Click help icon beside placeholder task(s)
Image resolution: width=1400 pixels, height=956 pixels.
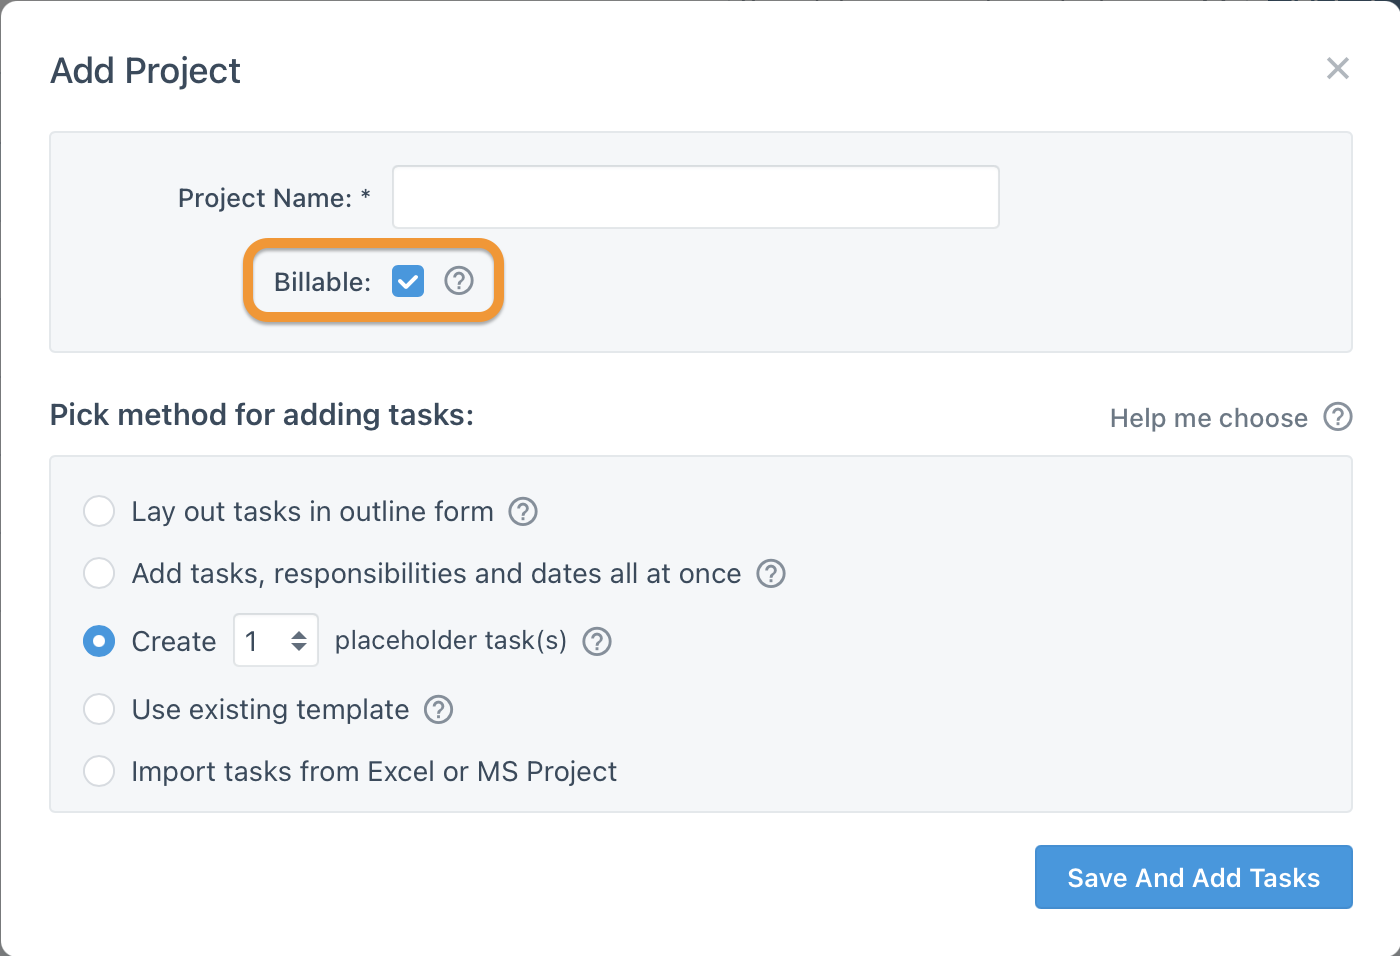(x=597, y=641)
